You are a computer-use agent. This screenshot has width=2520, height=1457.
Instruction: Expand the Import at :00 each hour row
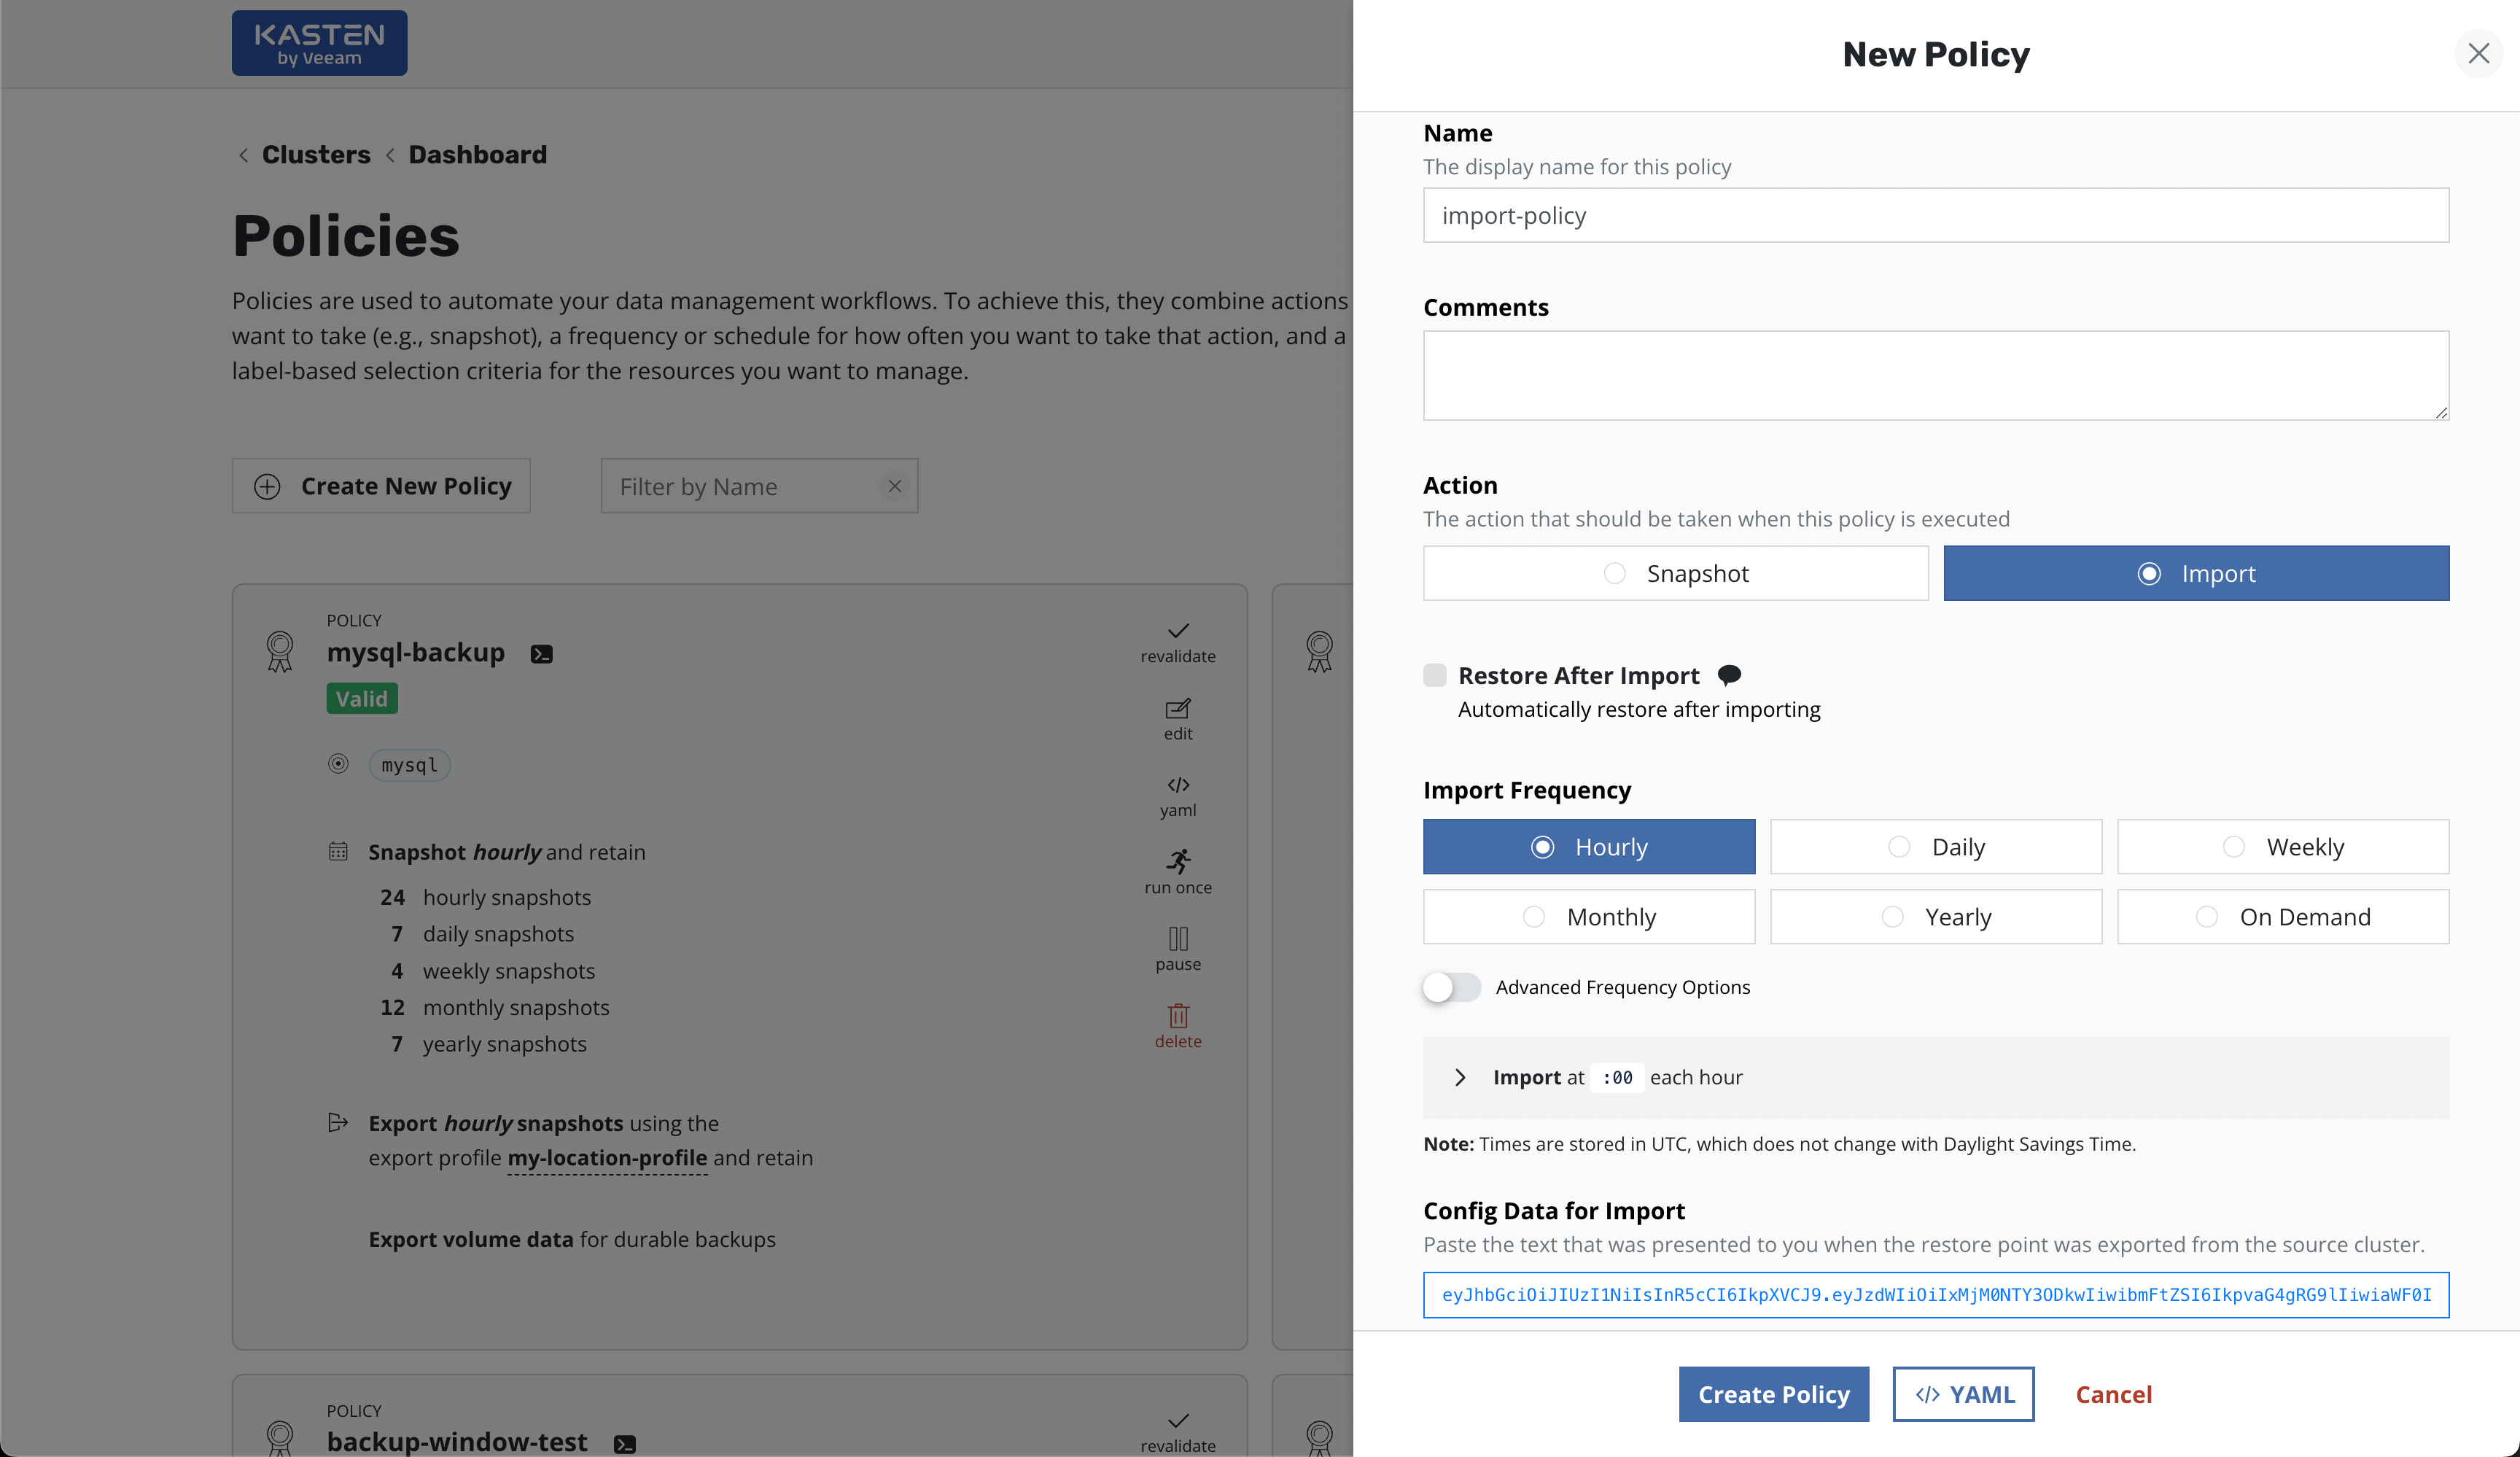click(x=1460, y=1077)
